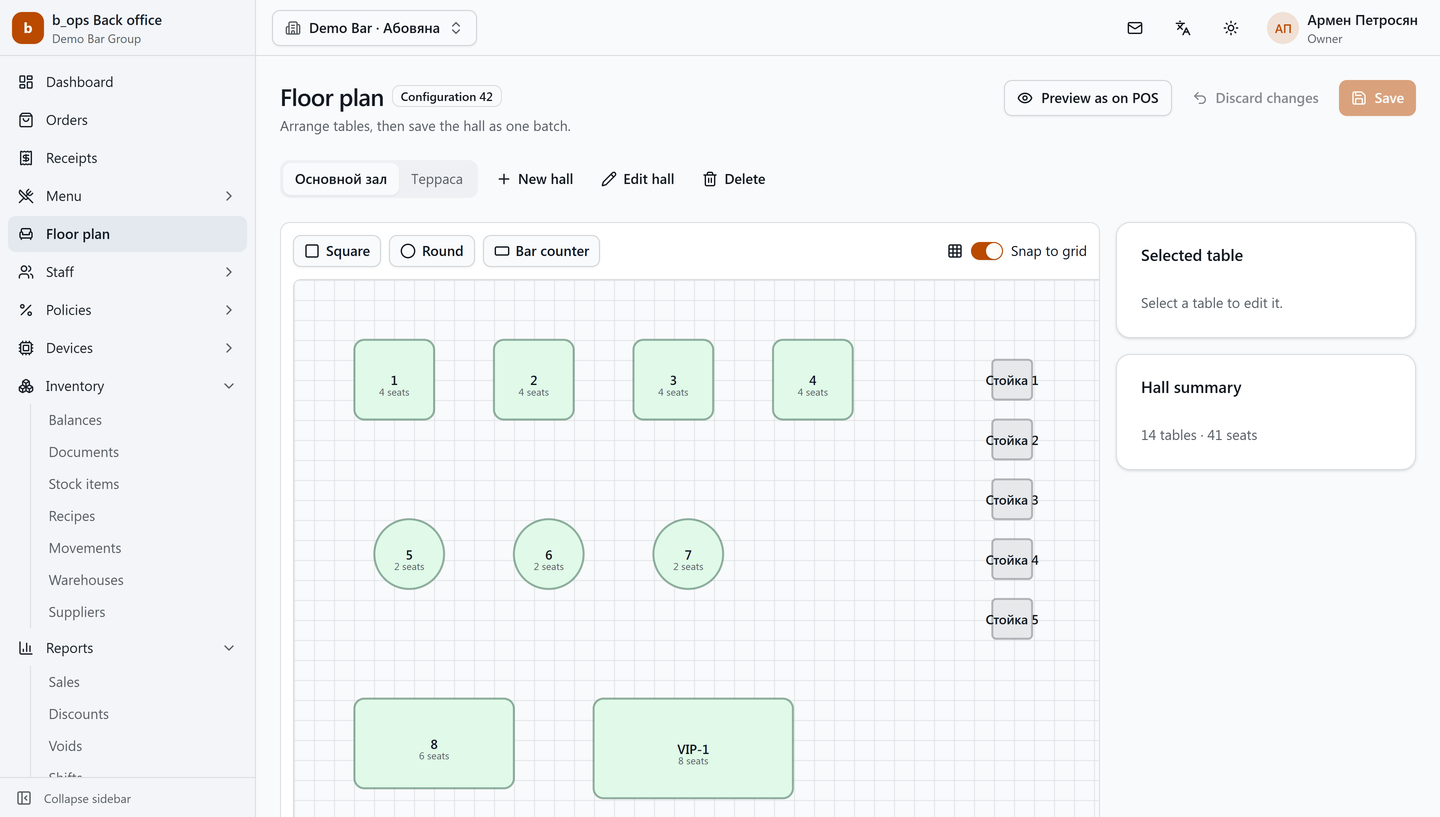Go to Orders in the sidebar
This screenshot has width=1440, height=817.
[127, 120]
